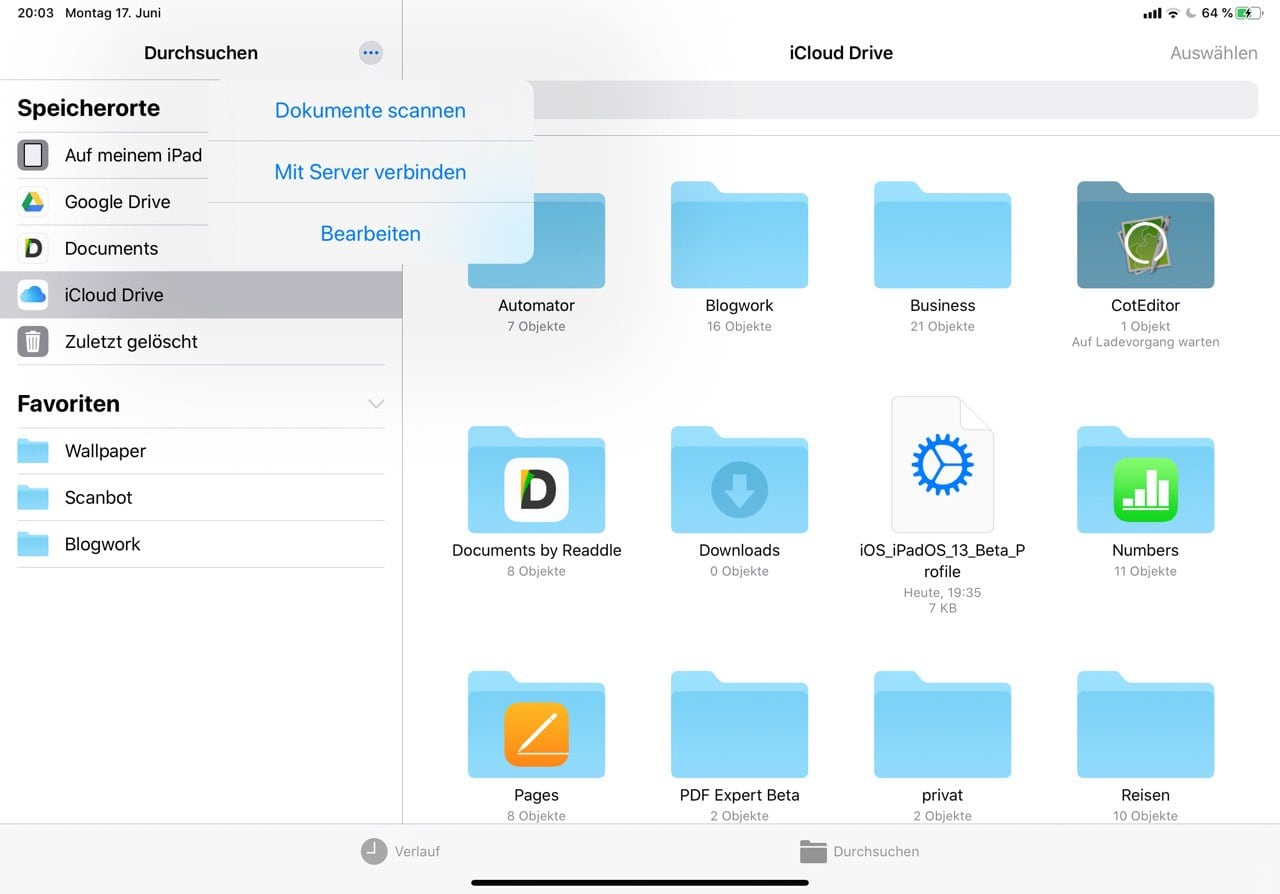The width and height of the screenshot is (1280, 894).
Task: Click the iCloud Drive title text
Action: pyautogui.click(x=841, y=53)
